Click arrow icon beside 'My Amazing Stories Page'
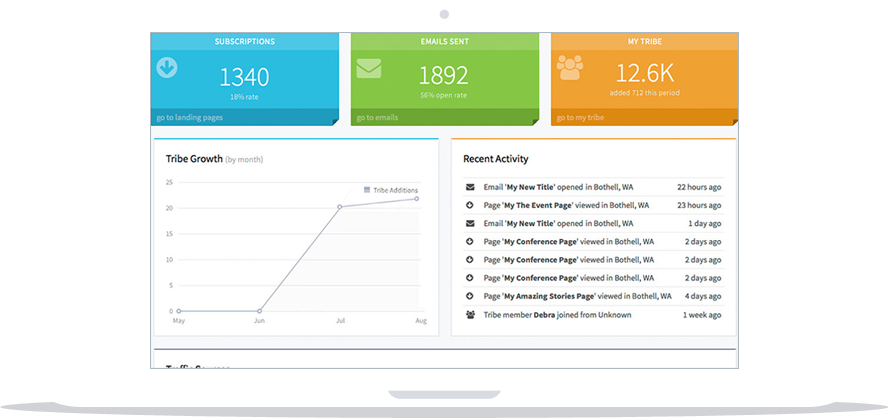Viewport: 889px width, 418px height. 470,296
